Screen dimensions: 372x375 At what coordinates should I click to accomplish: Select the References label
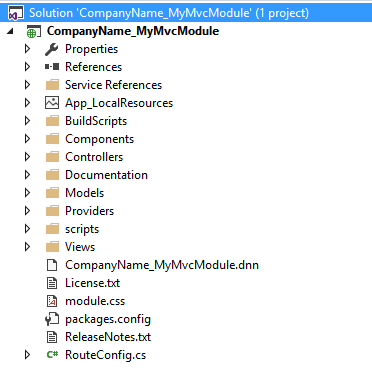(93, 67)
